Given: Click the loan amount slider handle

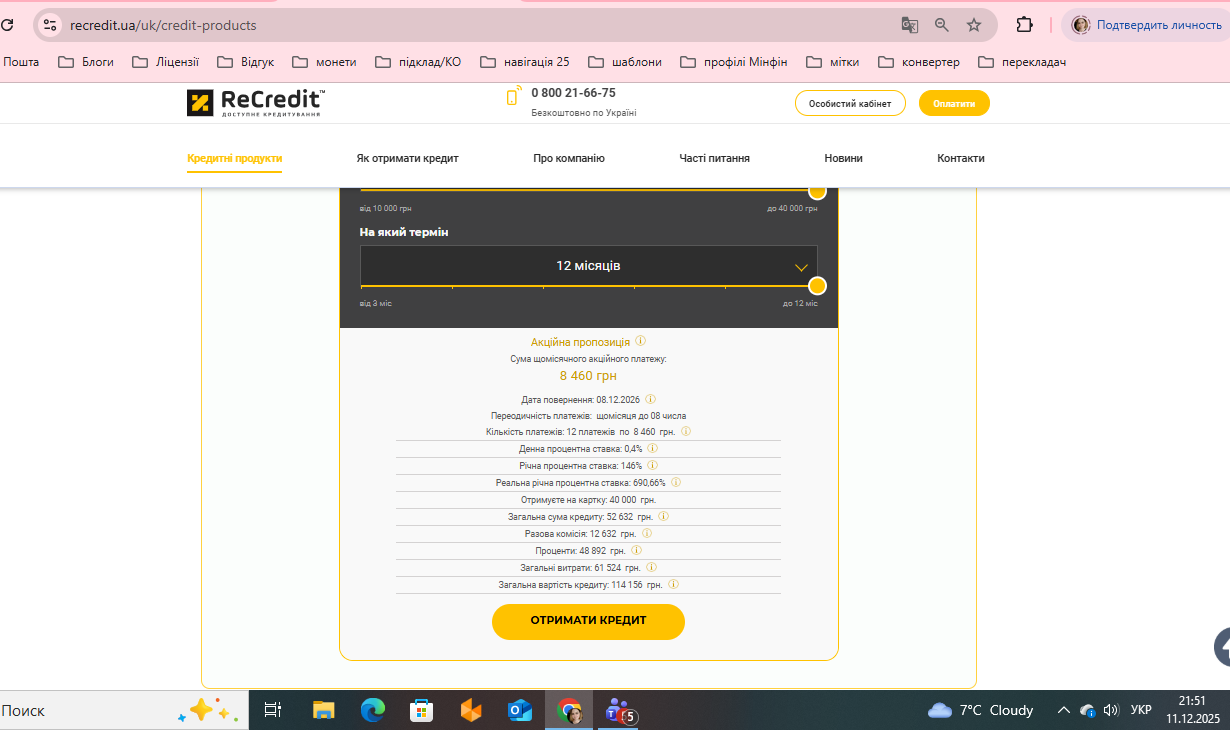Looking at the screenshot, I should tap(817, 191).
